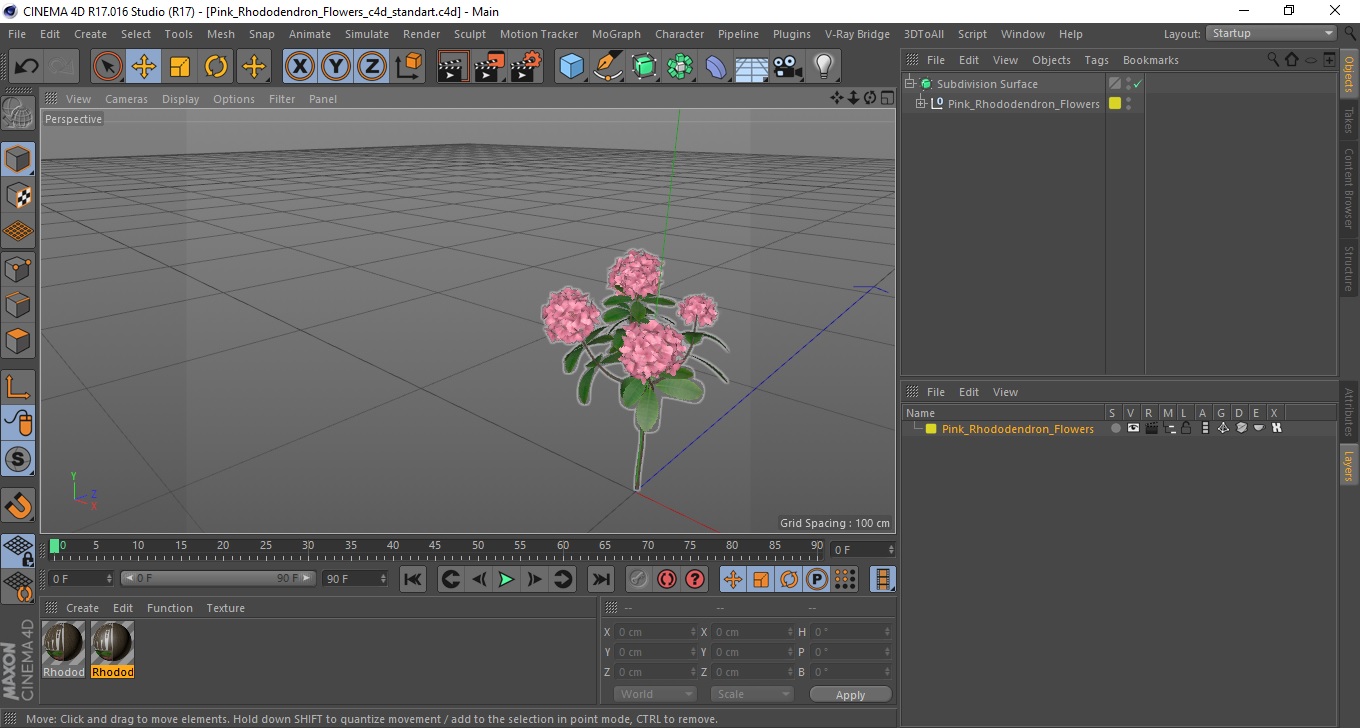Pick the Rotate tool
1360x728 pixels.
(x=216, y=67)
